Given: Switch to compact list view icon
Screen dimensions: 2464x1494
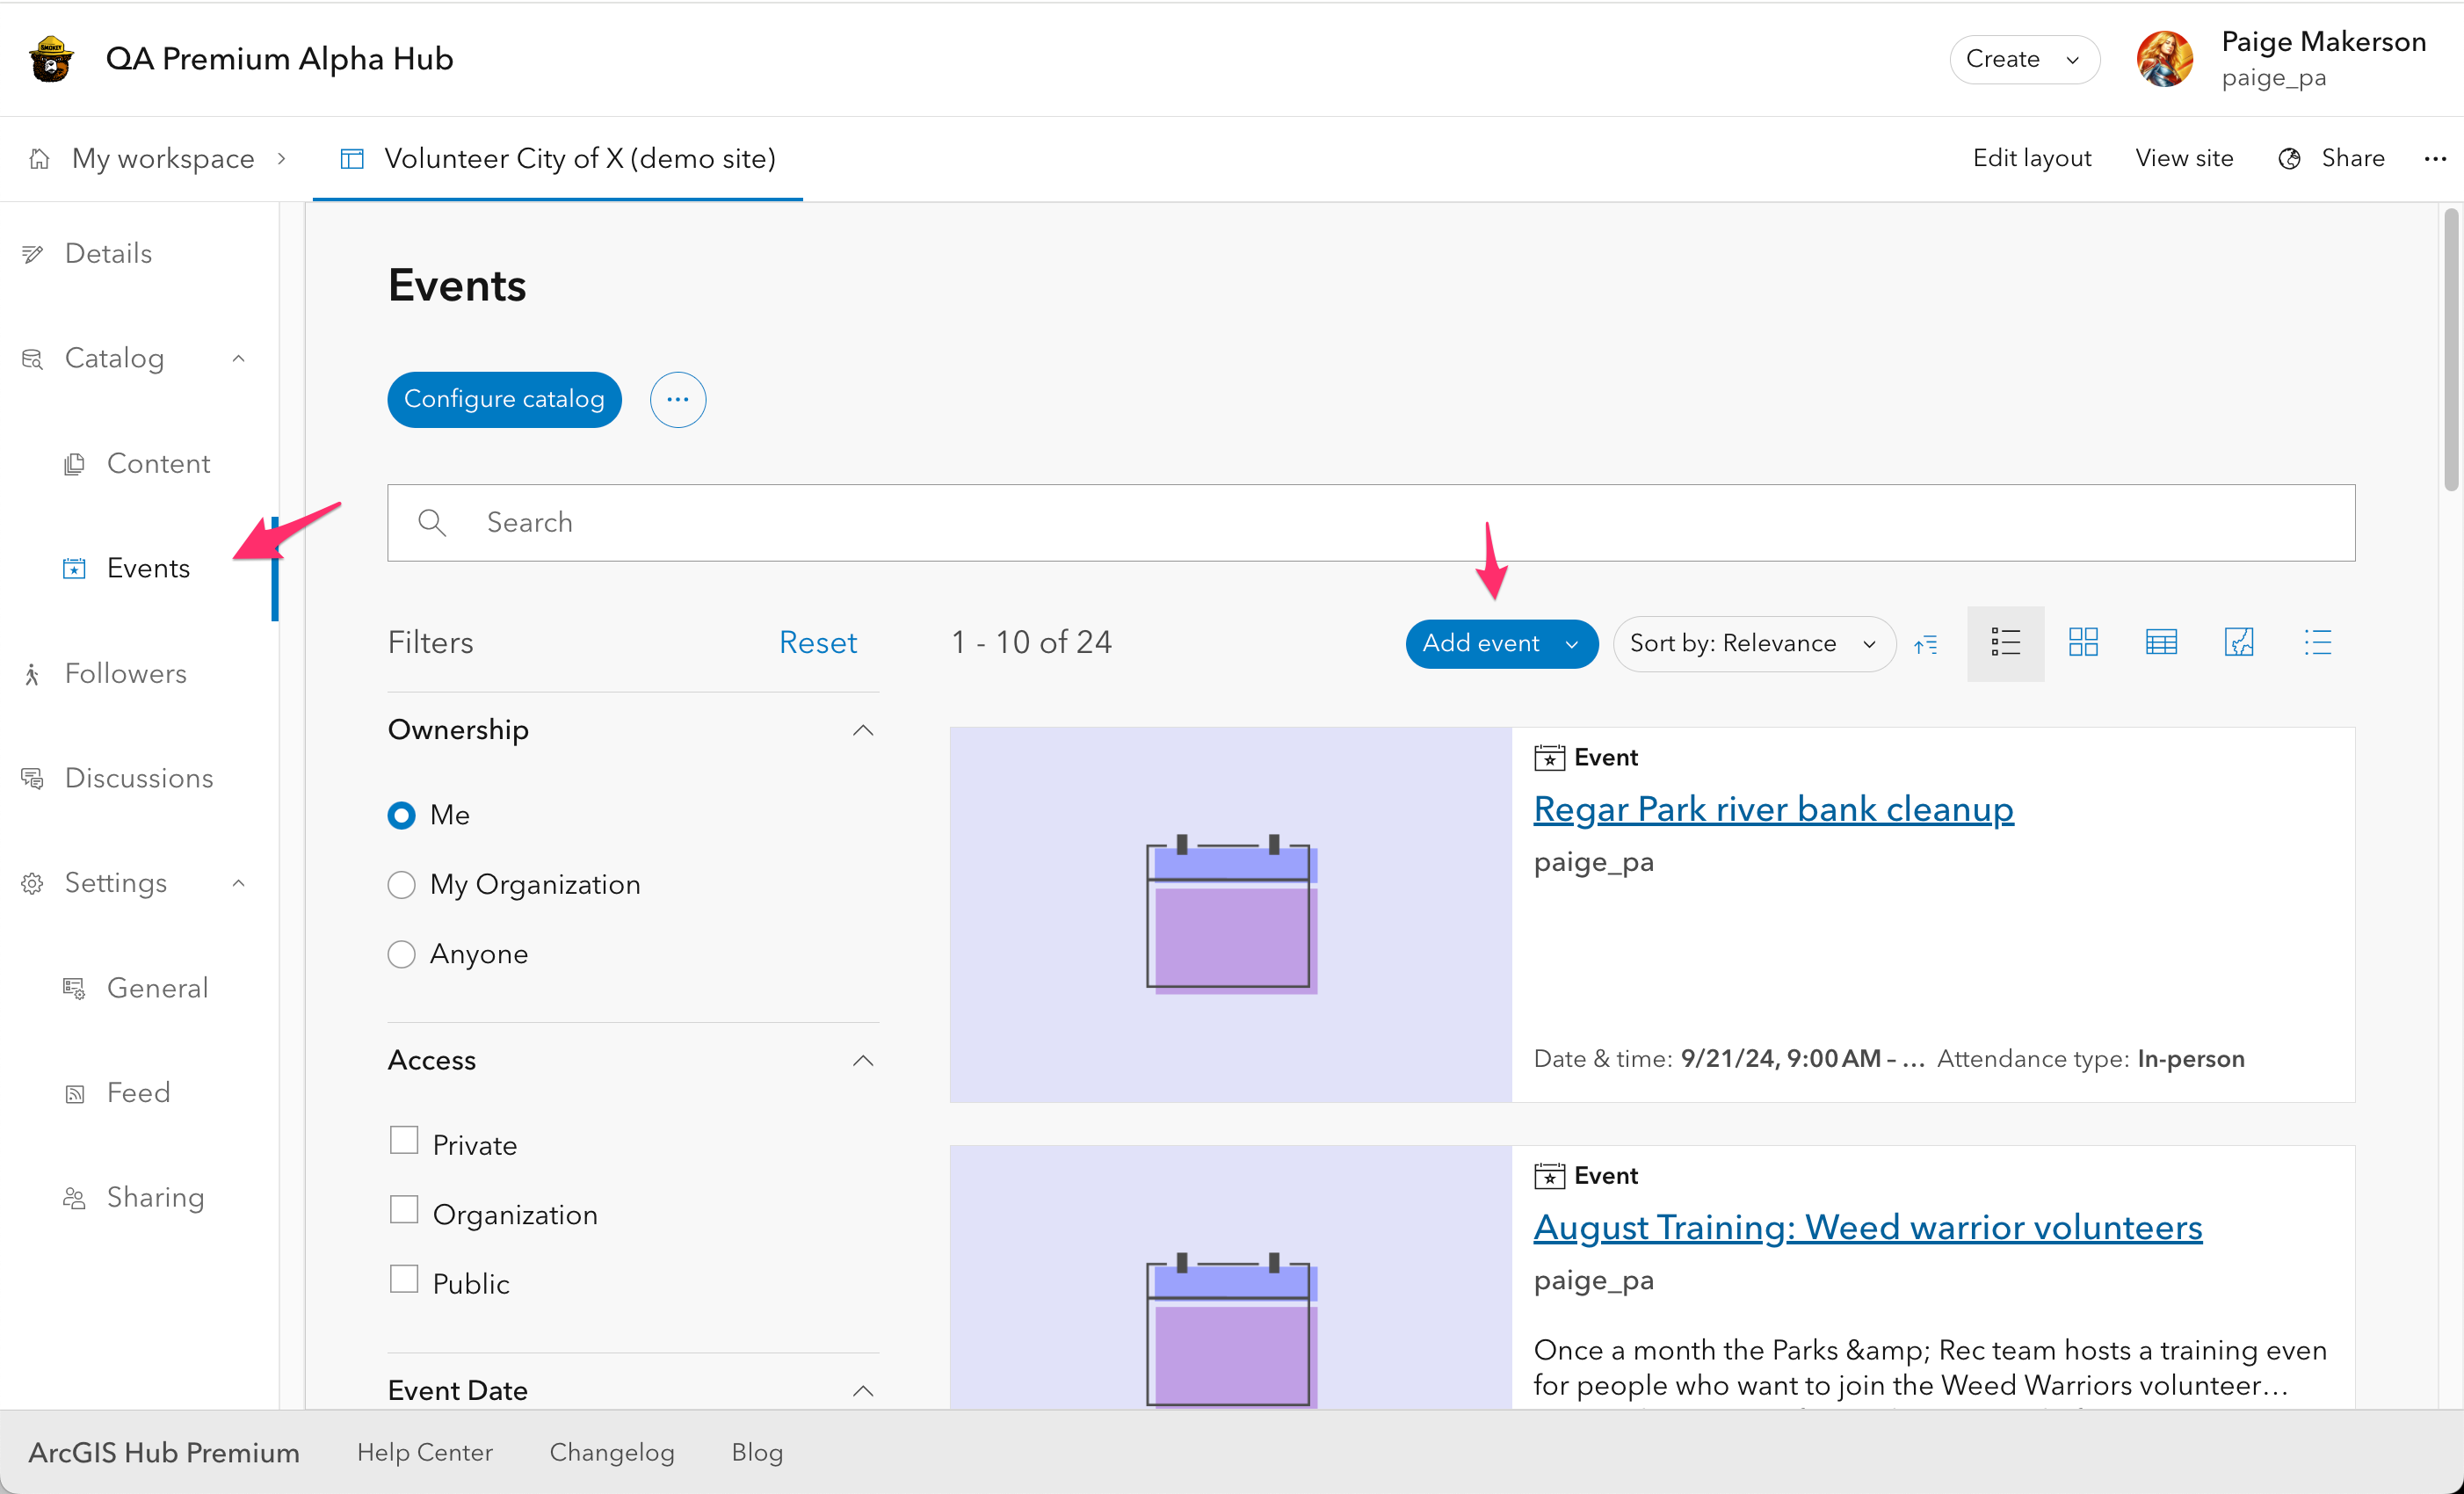Looking at the screenshot, I should [x=2317, y=642].
